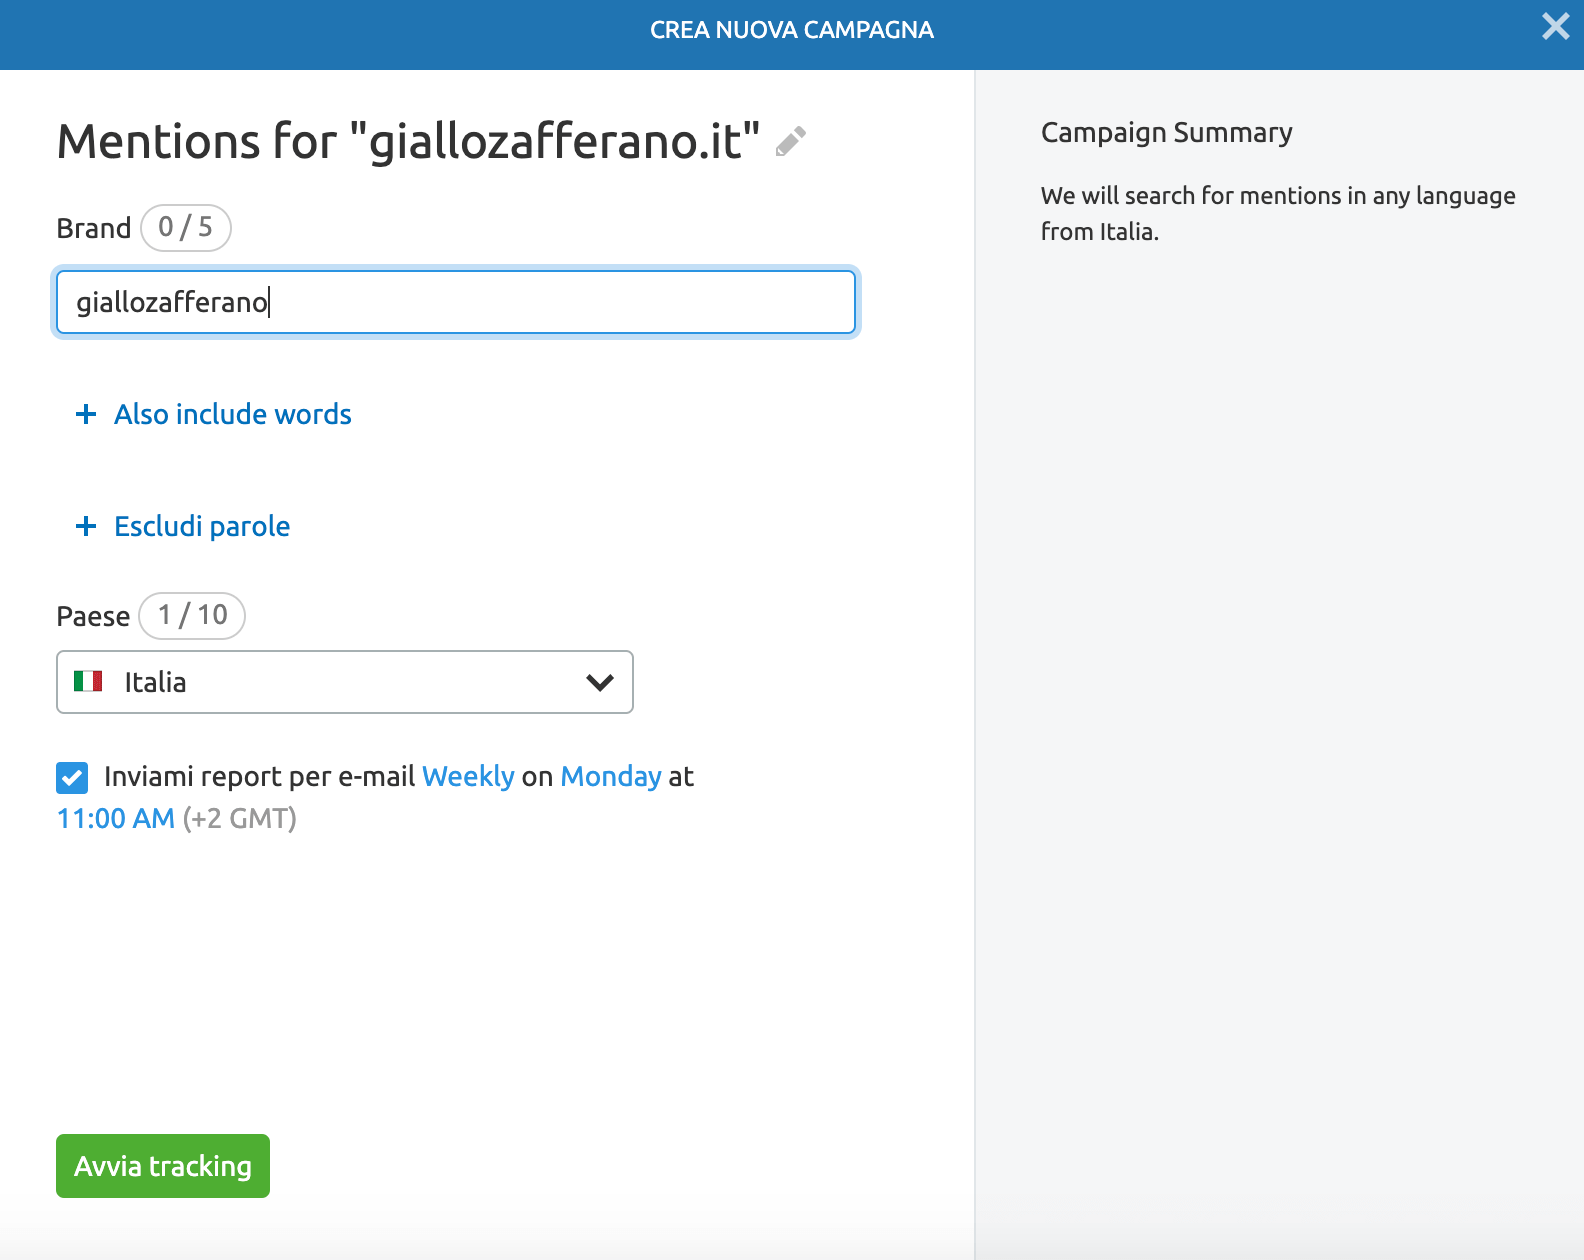The width and height of the screenshot is (1584, 1260).
Task: Click the Italian flag icon in Paese field
Action: (x=88, y=682)
